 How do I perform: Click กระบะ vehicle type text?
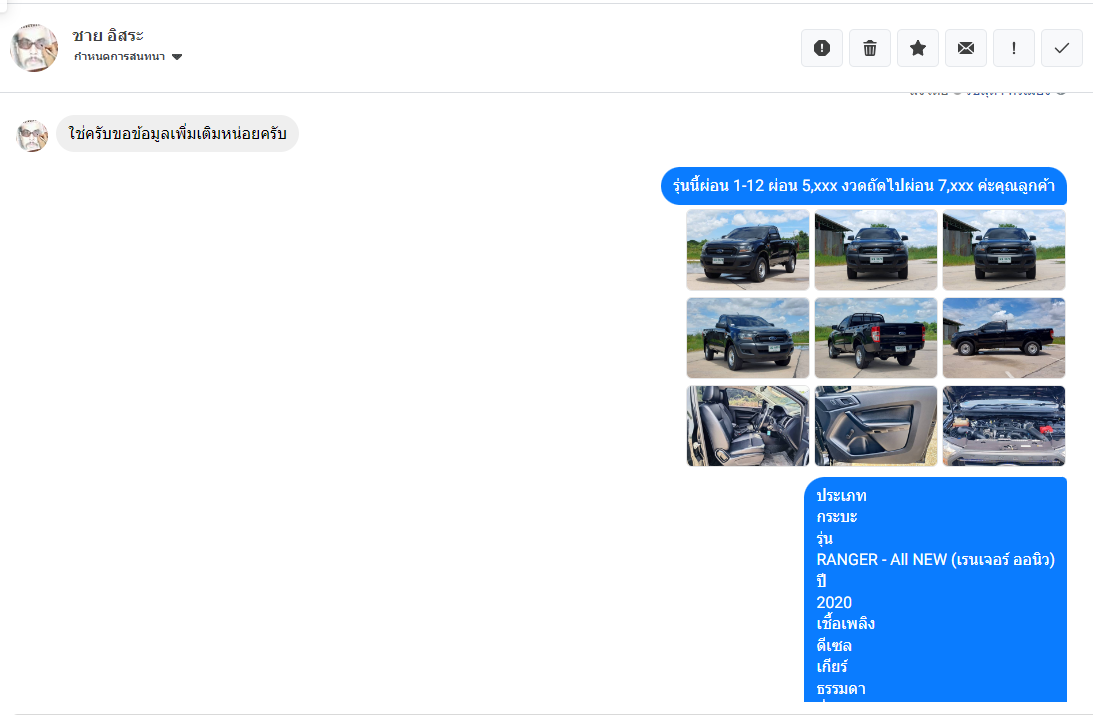tap(836, 517)
